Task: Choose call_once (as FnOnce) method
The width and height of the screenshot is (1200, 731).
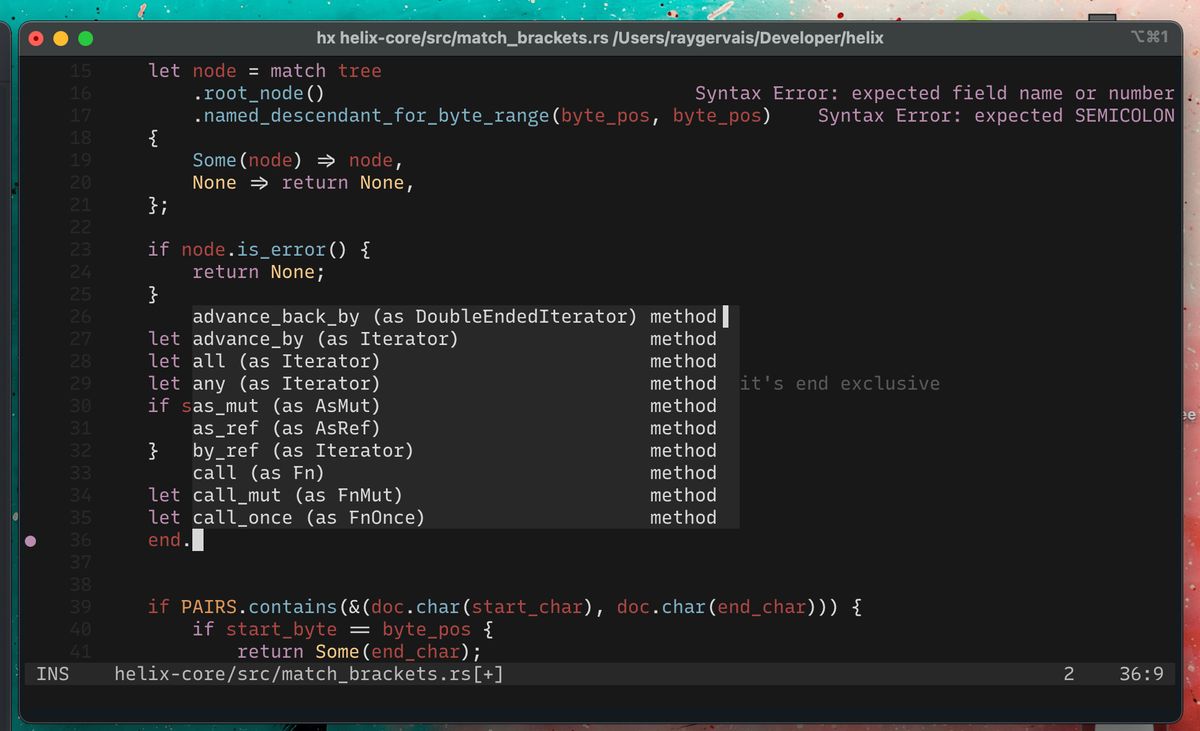Action: pyautogui.click(x=308, y=517)
